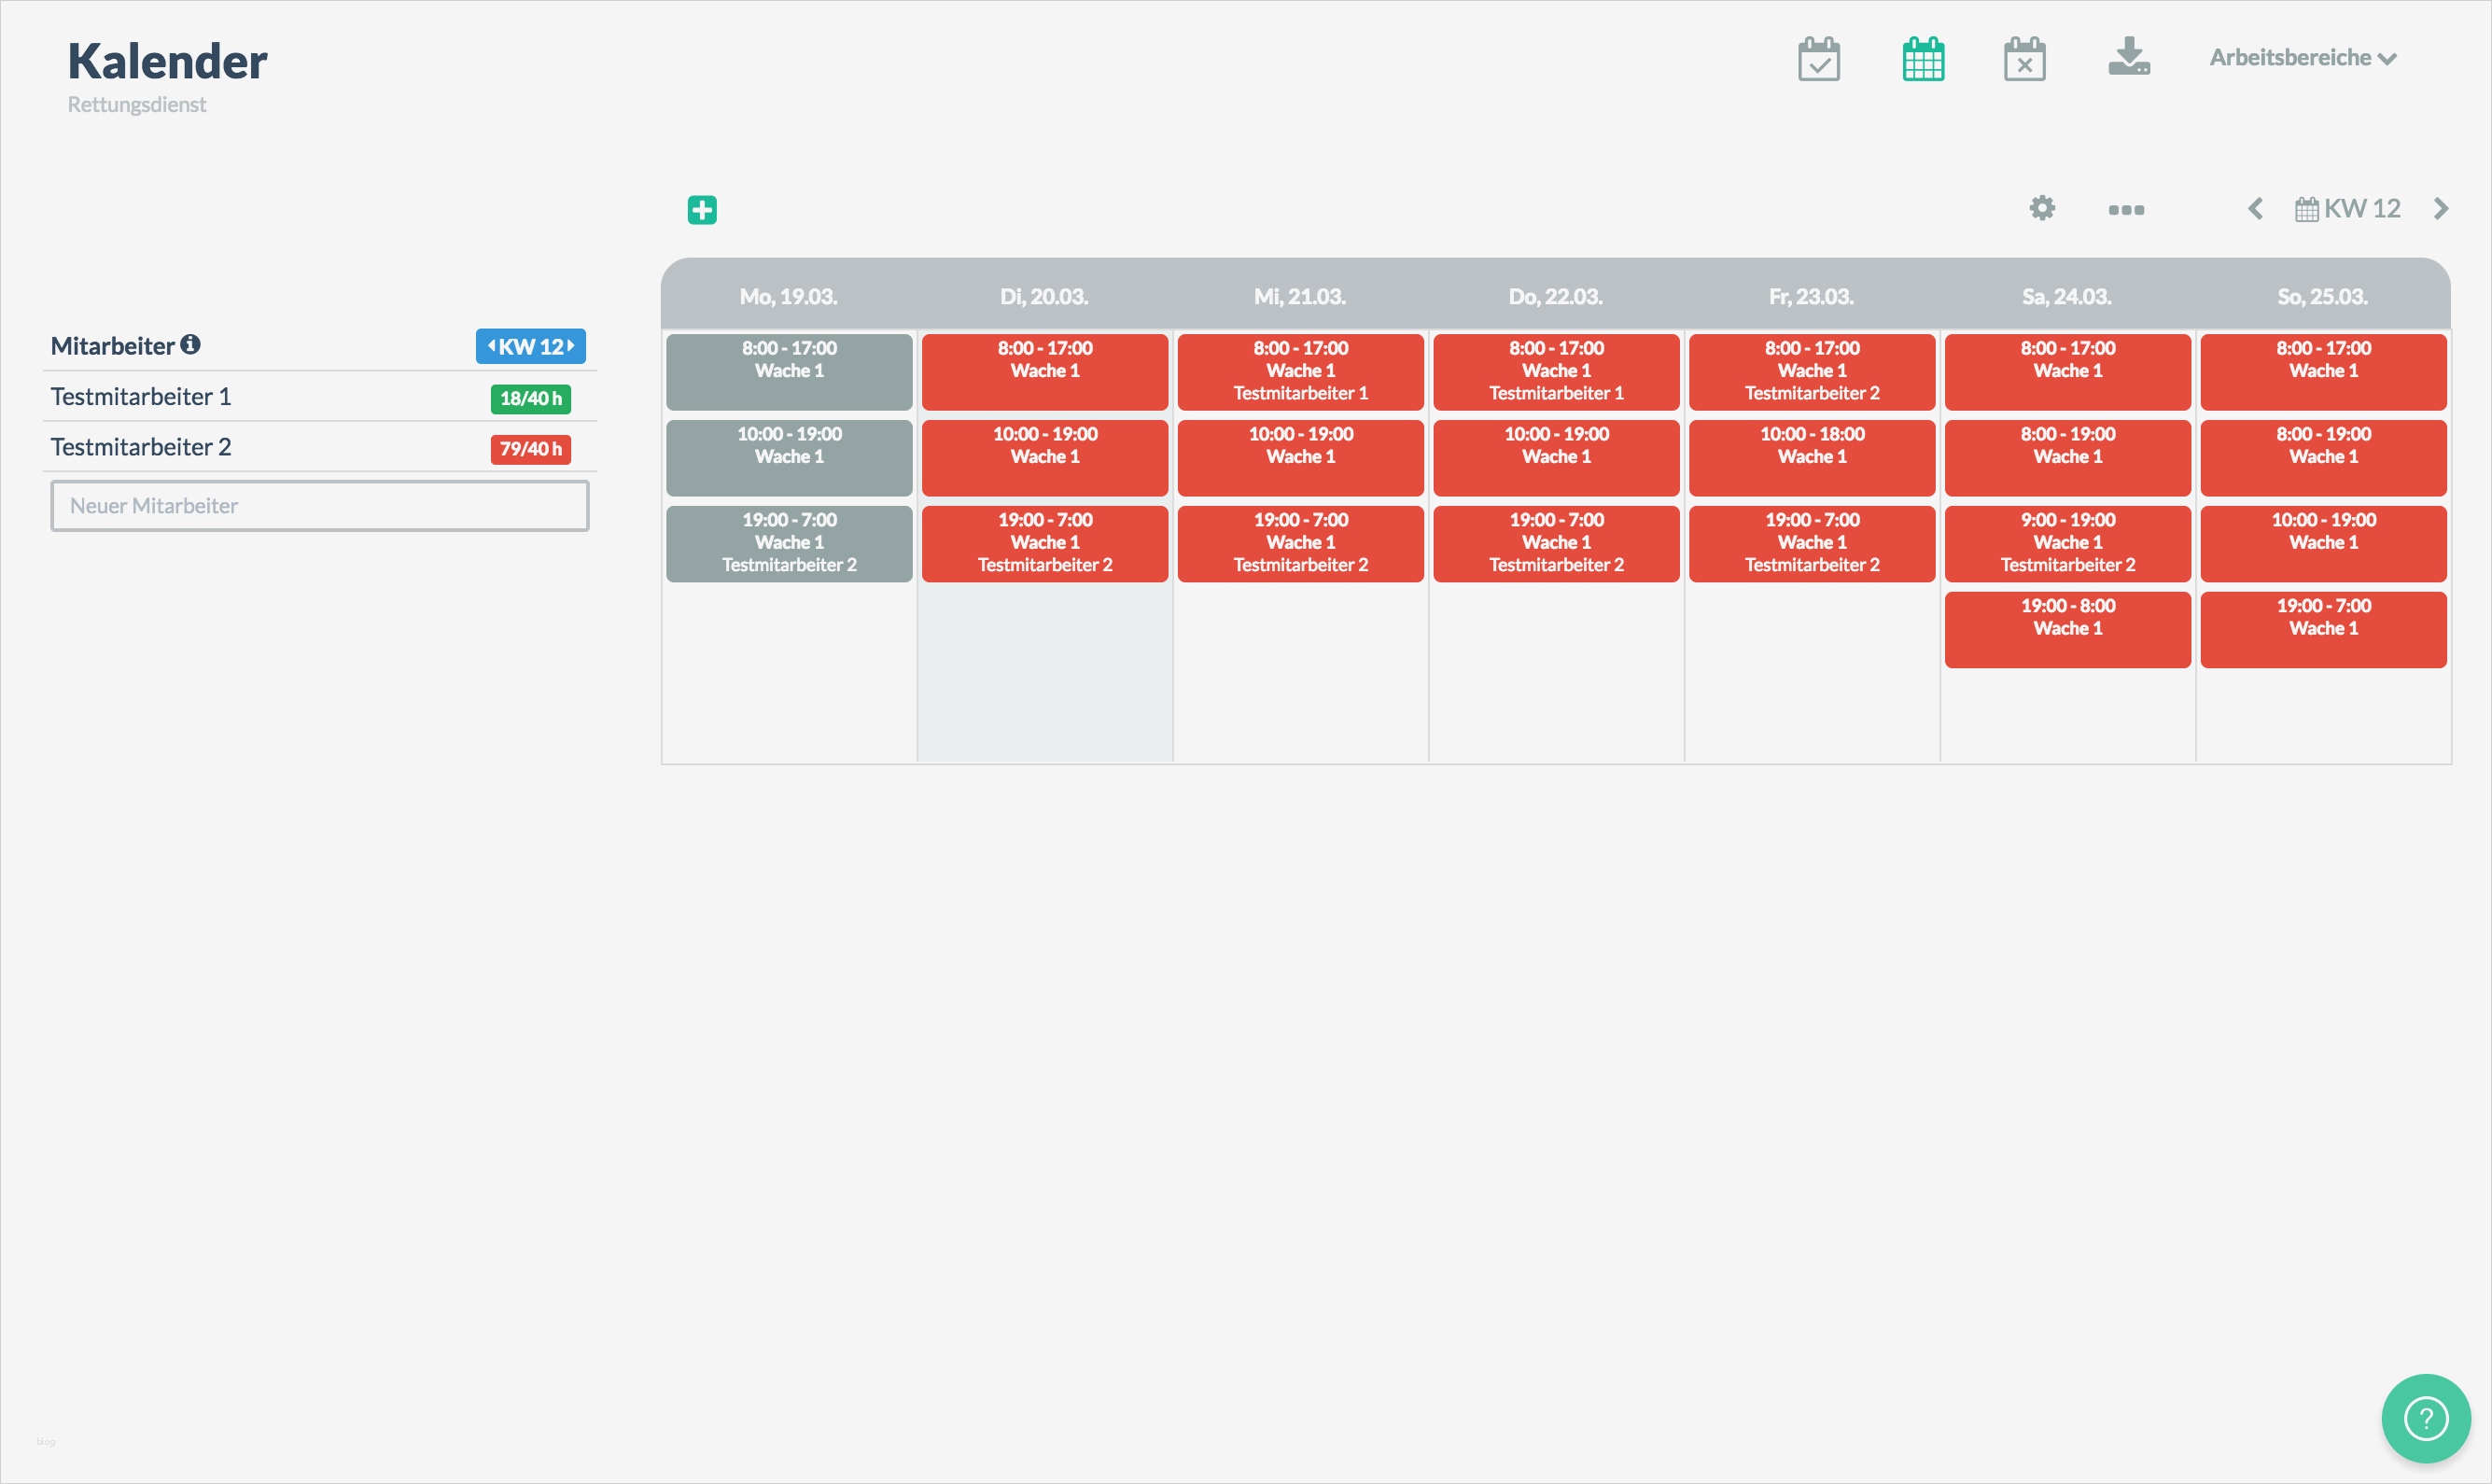Click the info icon next to Mitarbeiter

[190, 345]
